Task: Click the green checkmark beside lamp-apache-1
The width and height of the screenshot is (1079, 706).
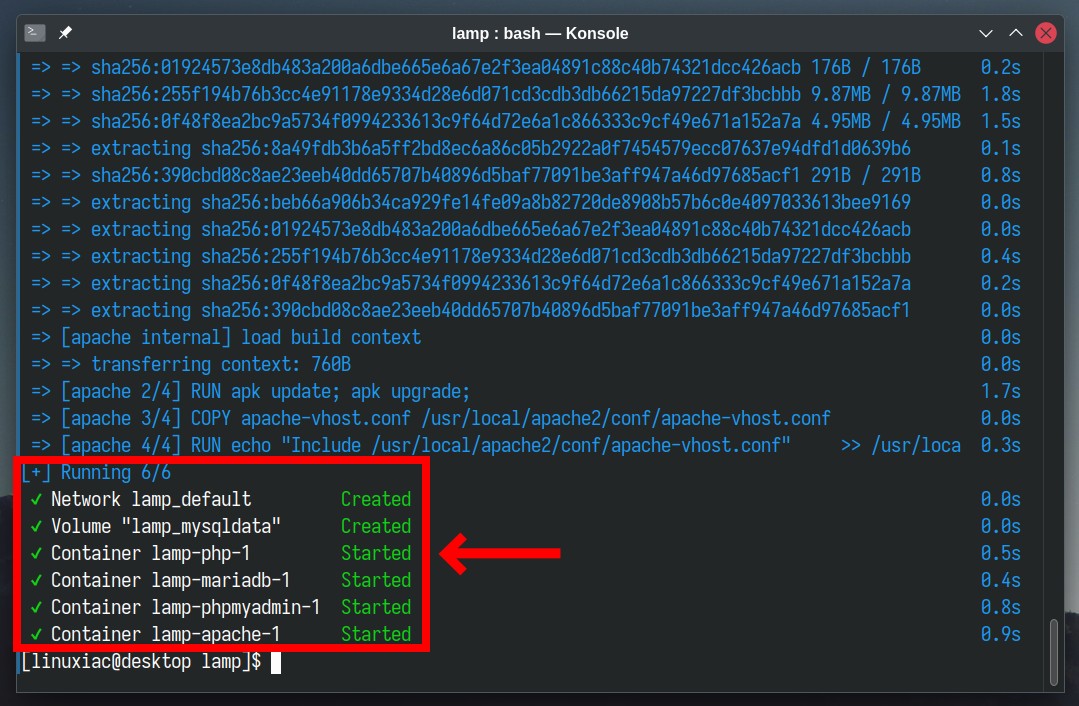Action: [36, 634]
